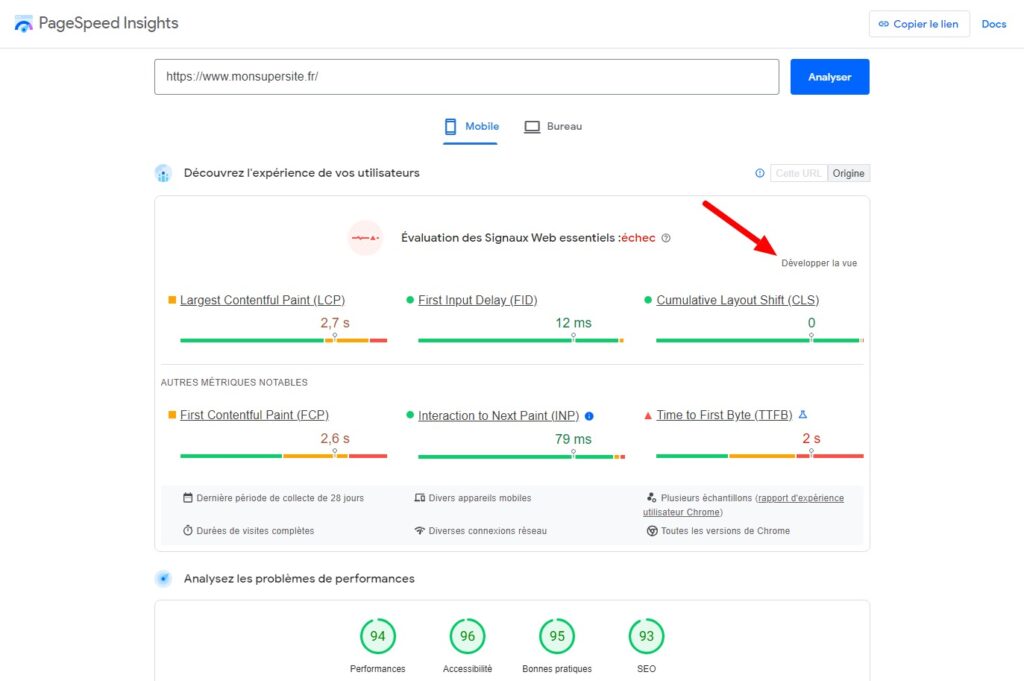Click the samples icon by Plusieurs échantillons
Image resolution: width=1024 pixels, height=681 pixels.
pos(651,498)
